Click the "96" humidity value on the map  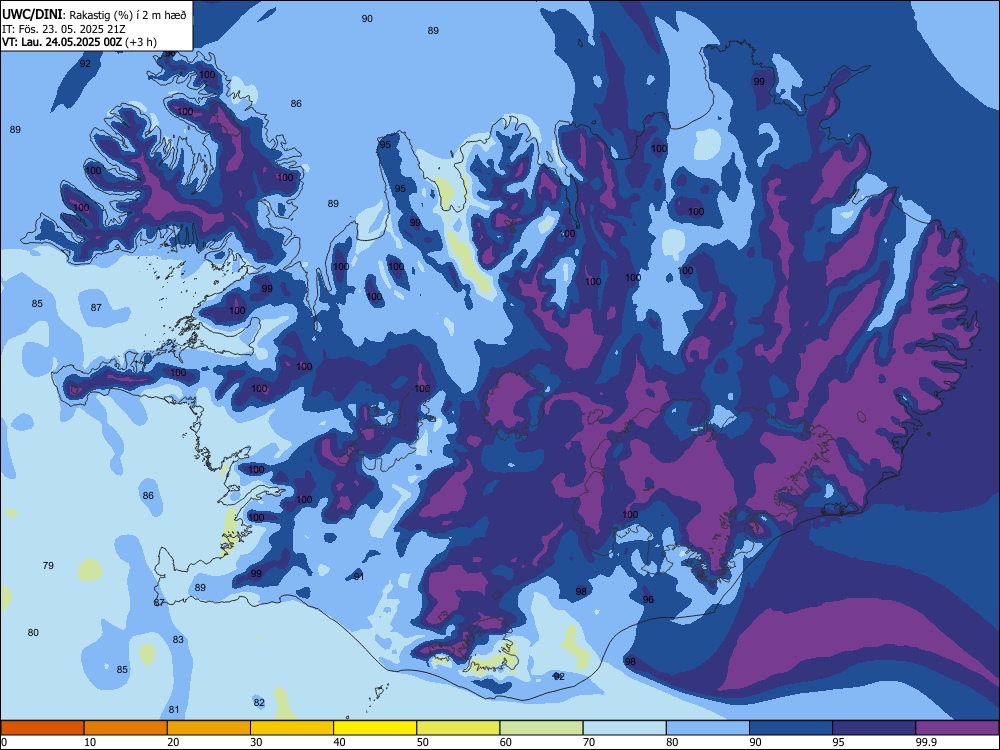tap(648, 599)
